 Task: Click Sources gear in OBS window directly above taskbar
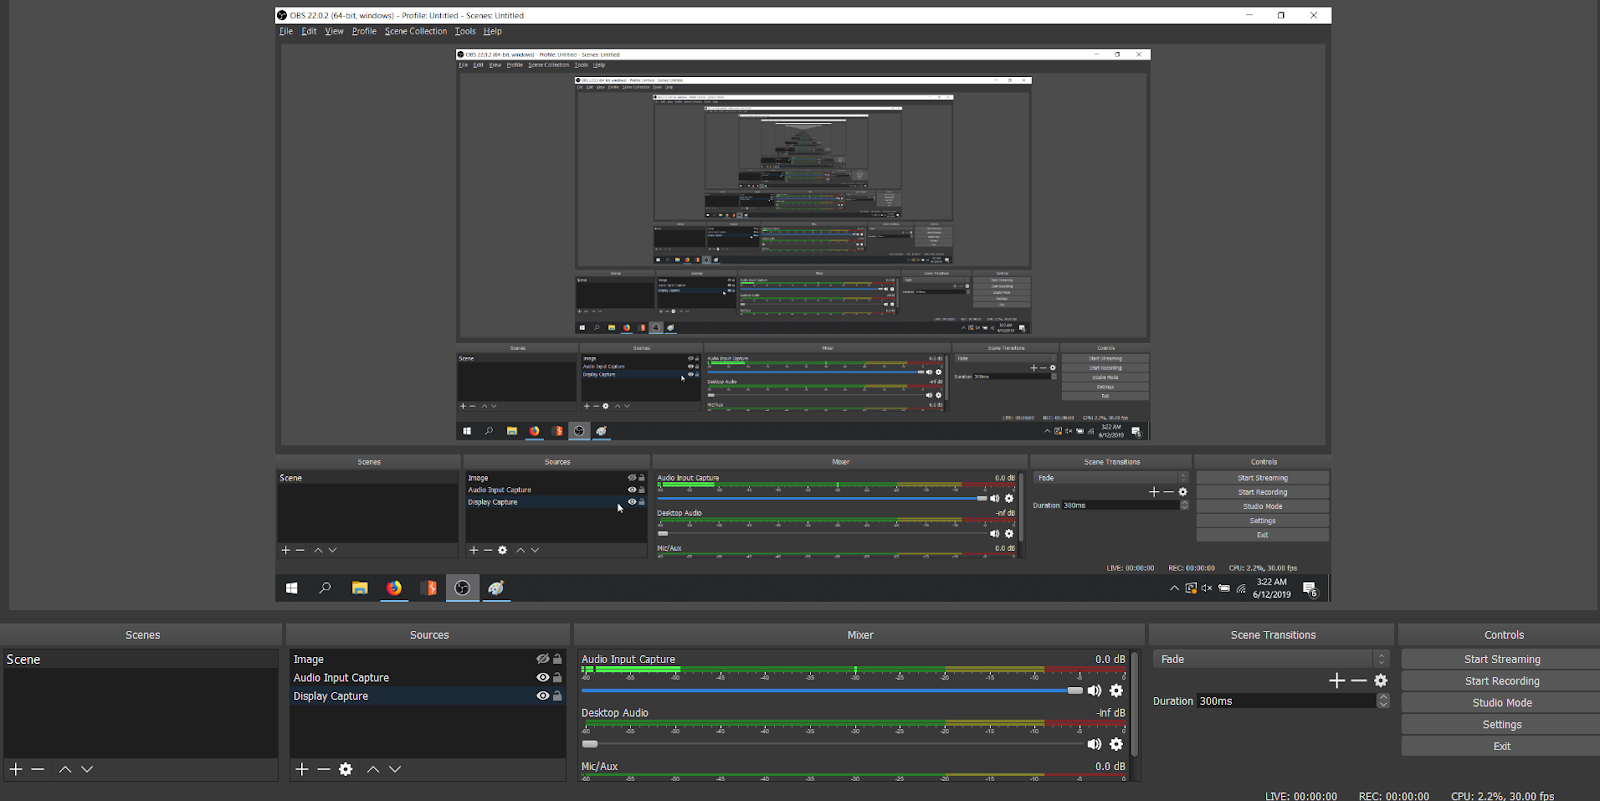pos(503,550)
